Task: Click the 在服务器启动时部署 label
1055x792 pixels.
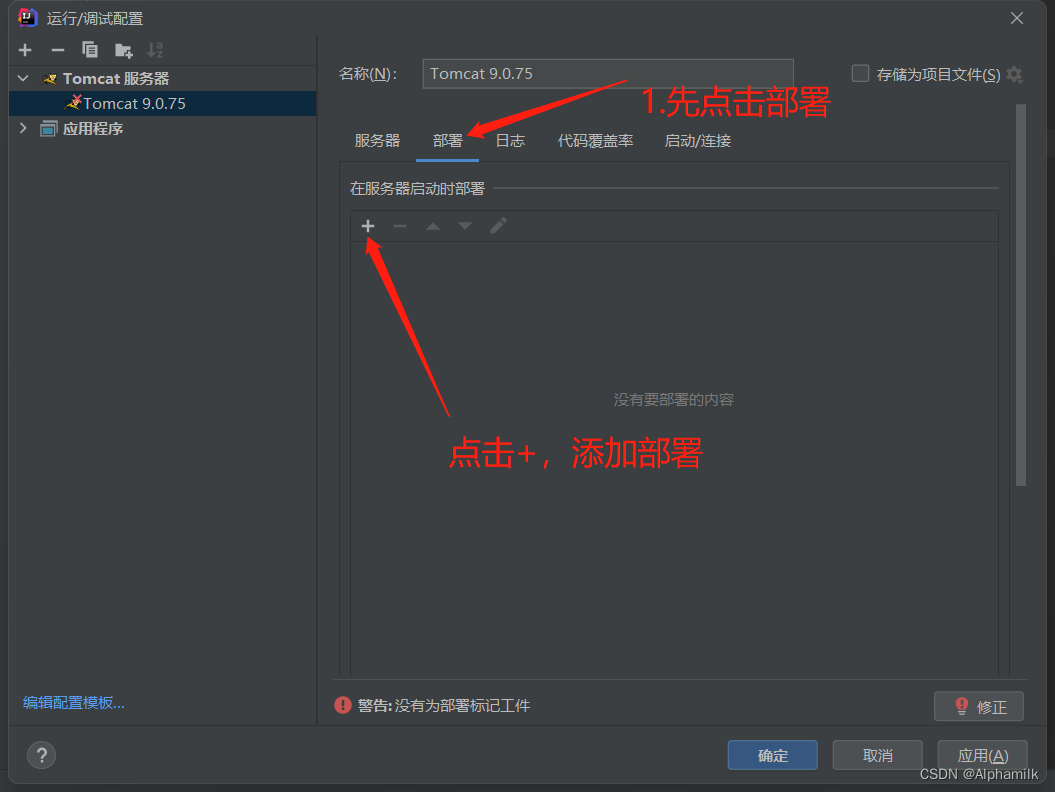Action: [417, 188]
